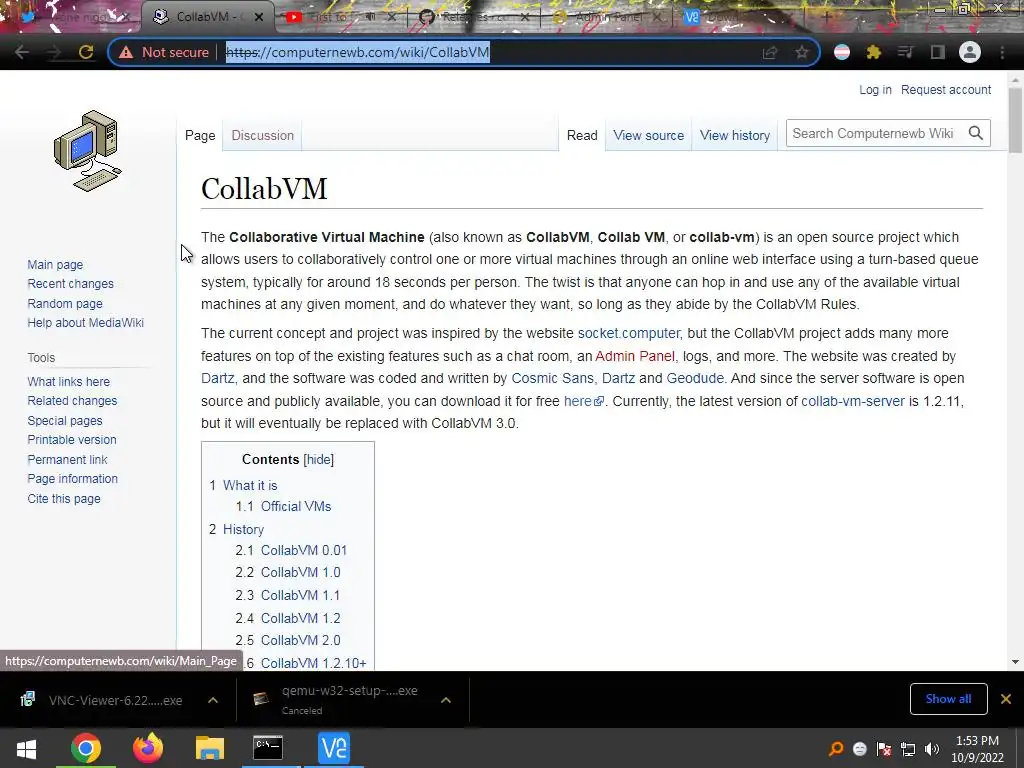Click the Not secure warning triangle

(125, 52)
